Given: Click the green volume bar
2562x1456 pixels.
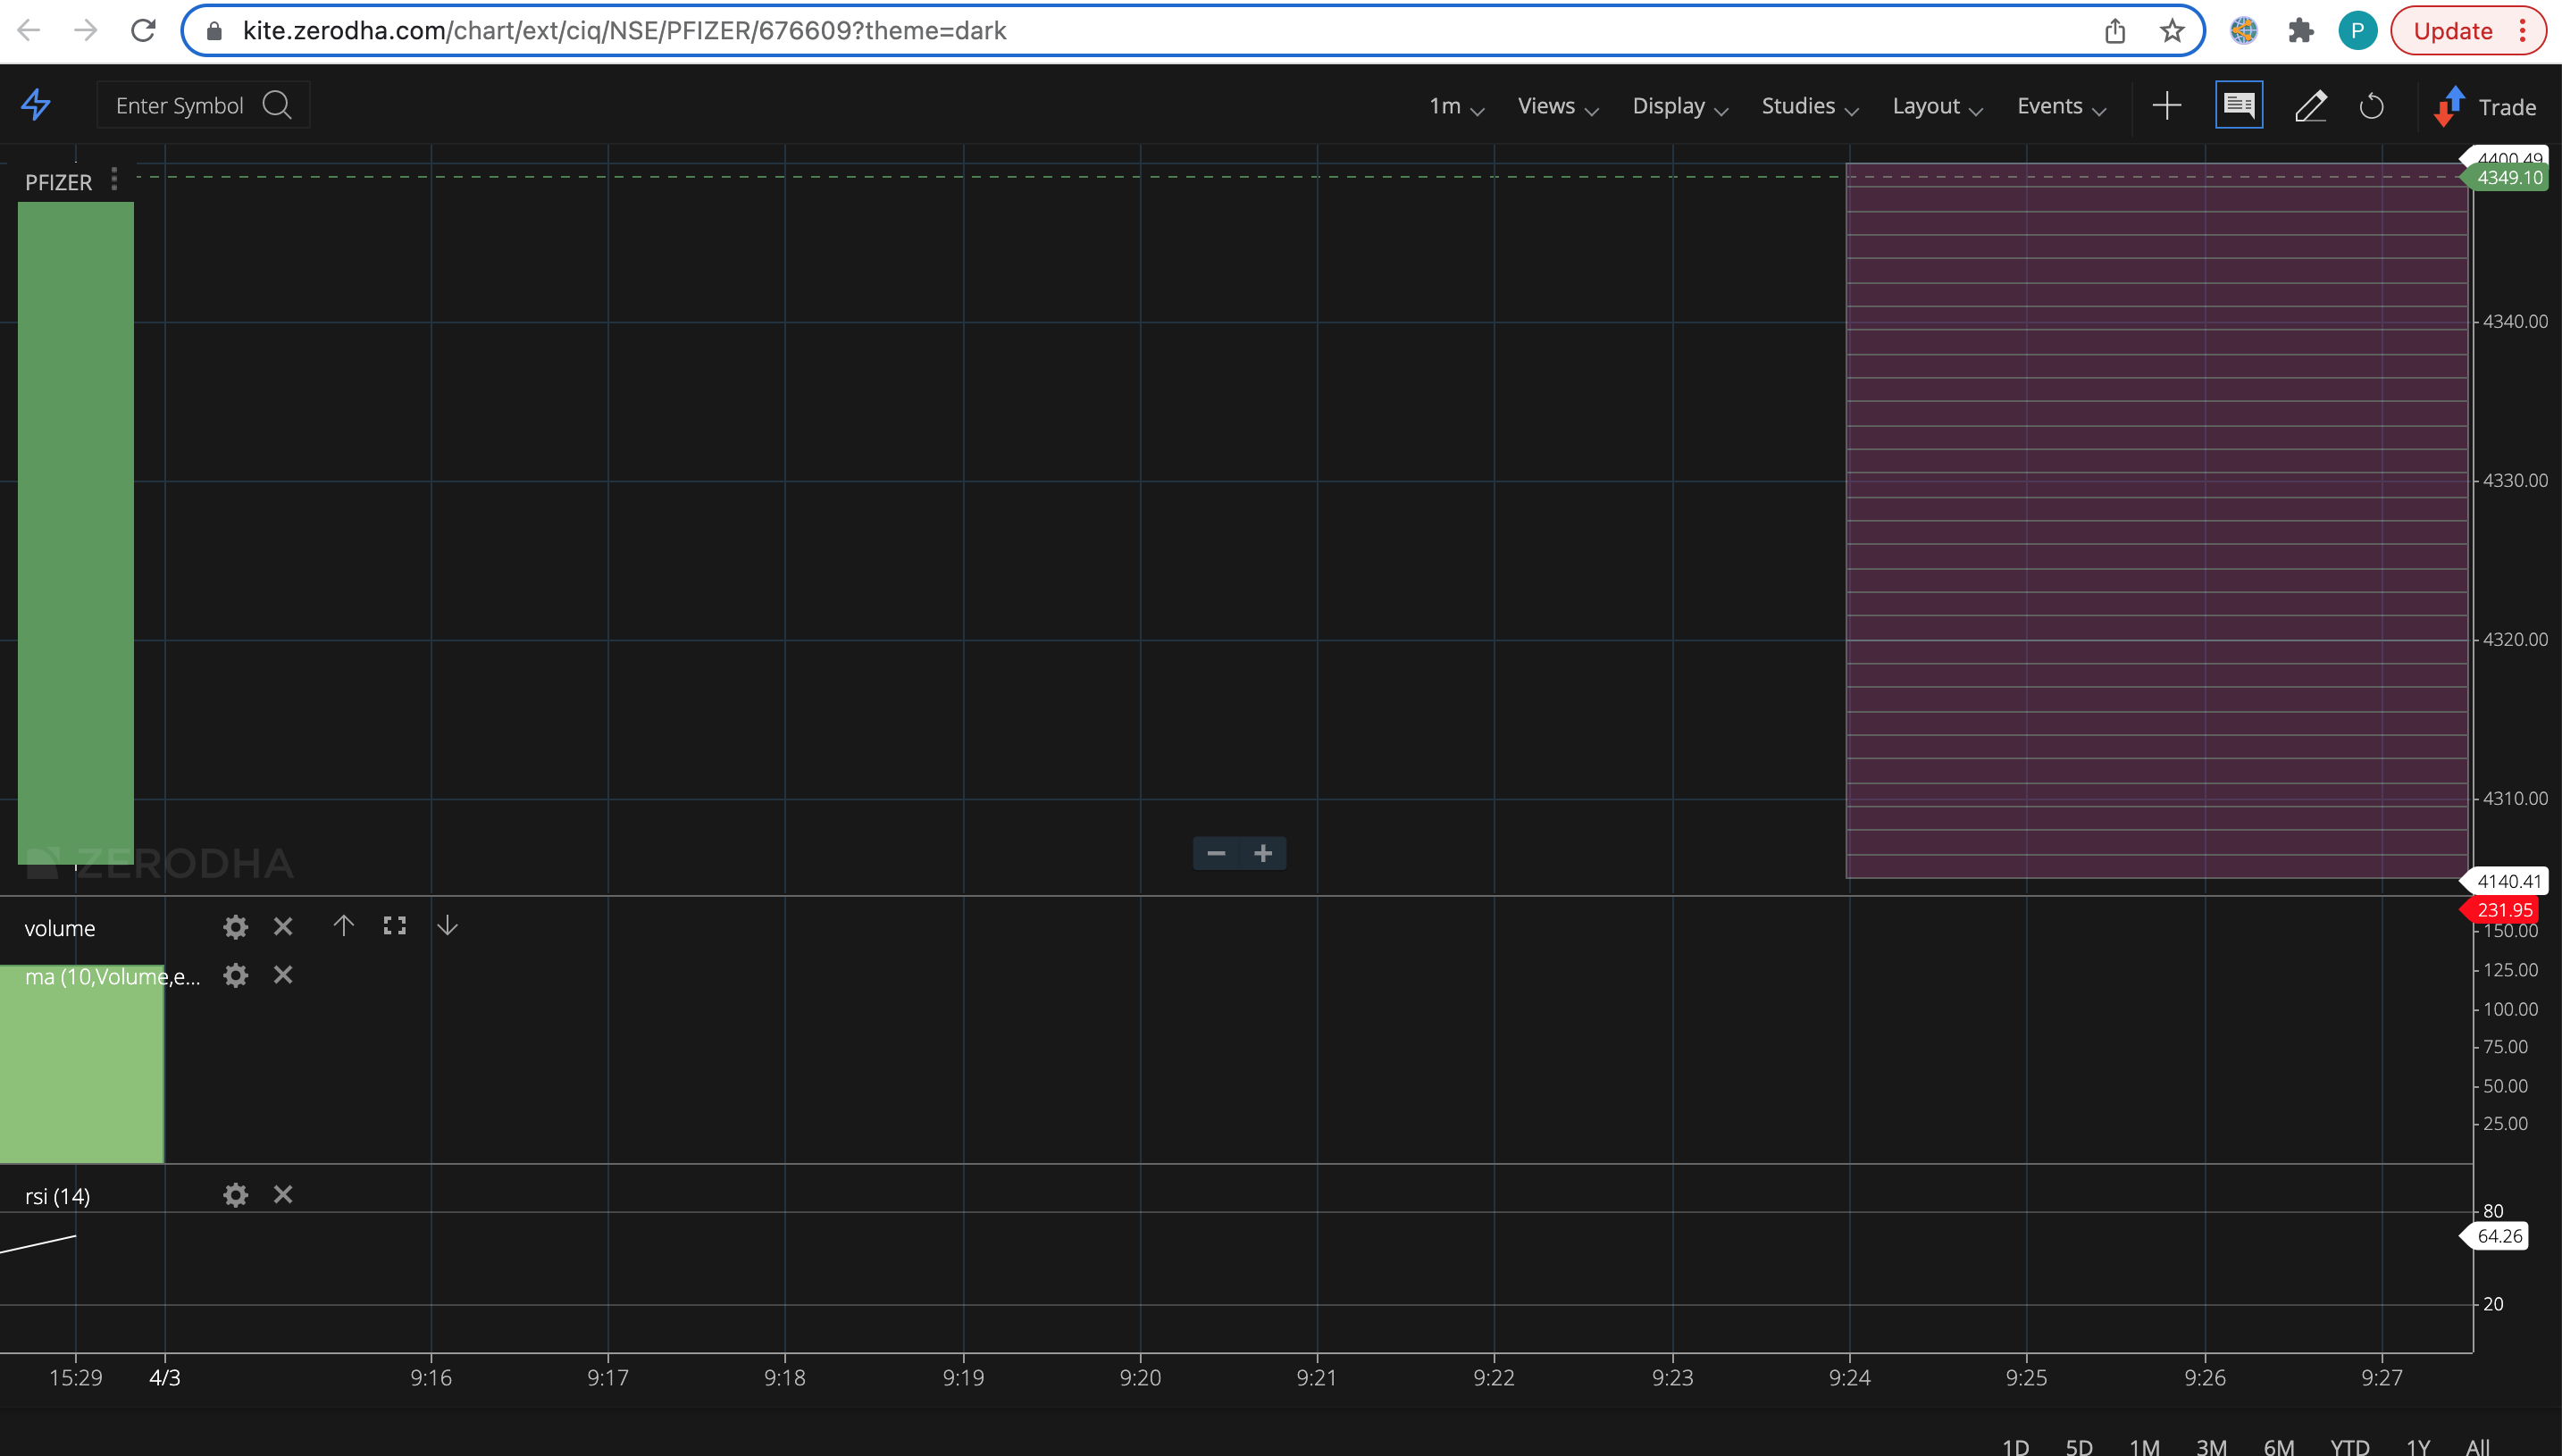Looking at the screenshot, I should [x=82, y=1064].
